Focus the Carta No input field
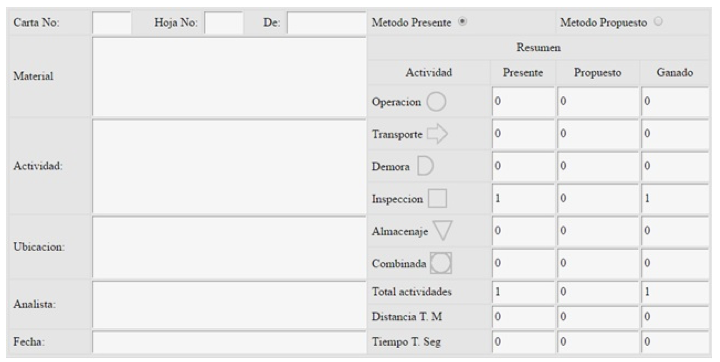 (112, 23)
